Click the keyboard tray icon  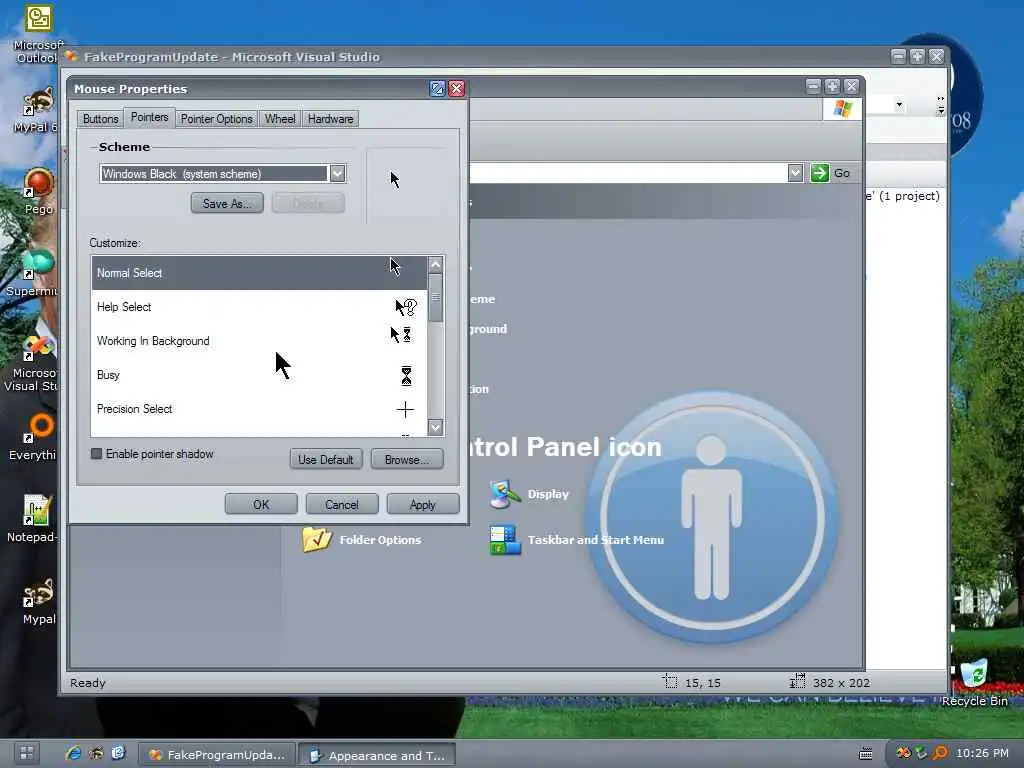pos(866,754)
